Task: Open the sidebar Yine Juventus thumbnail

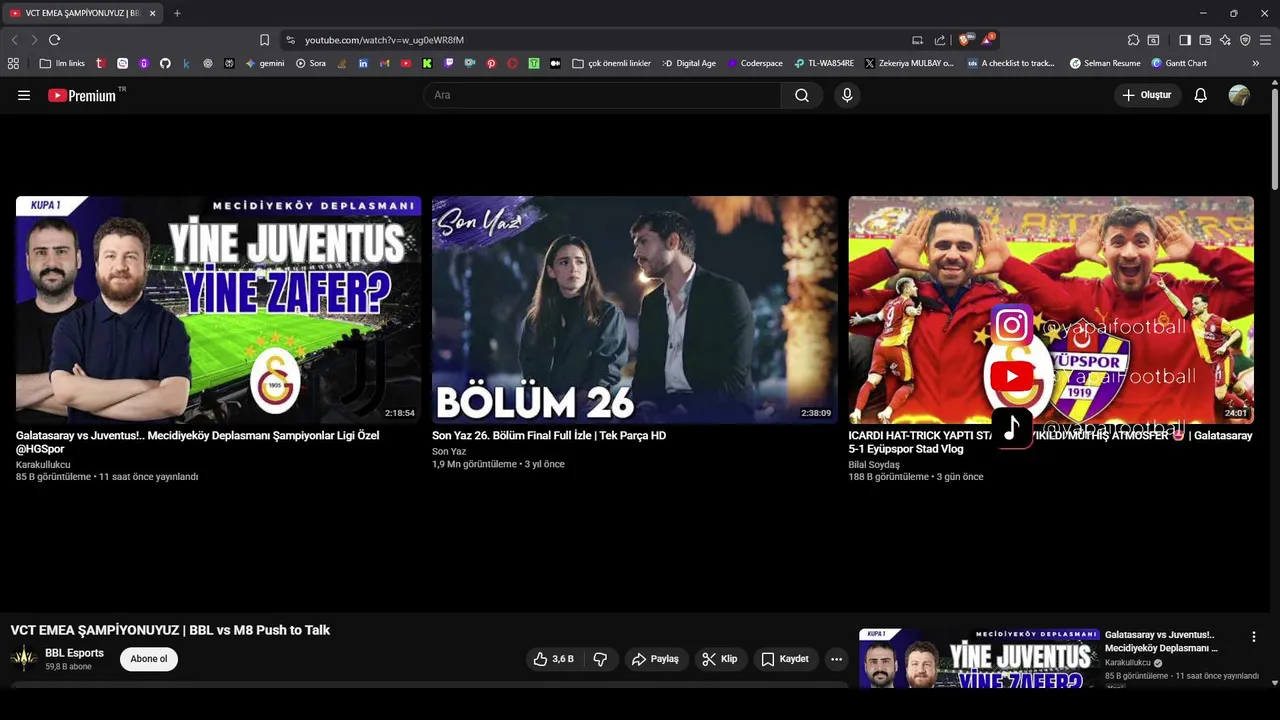Action: [x=979, y=658]
